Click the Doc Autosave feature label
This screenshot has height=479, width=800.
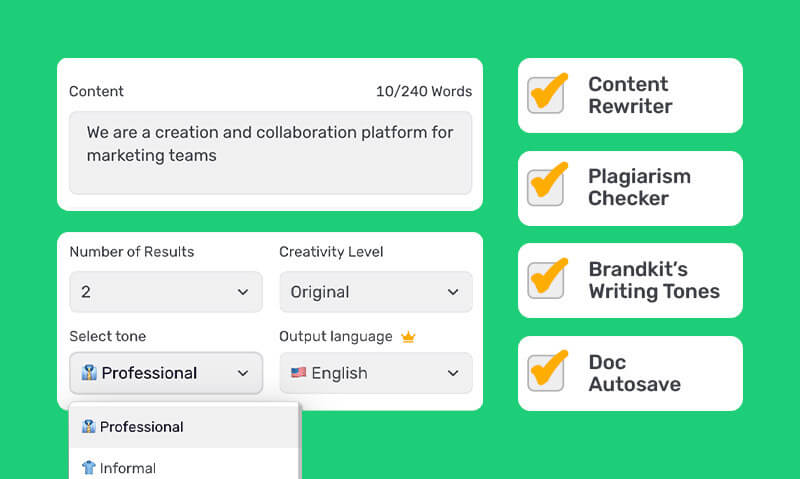pos(634,372)
